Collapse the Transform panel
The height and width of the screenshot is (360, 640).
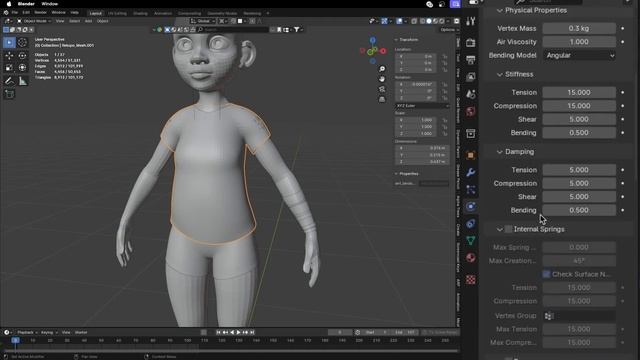(x=396, y=40)
